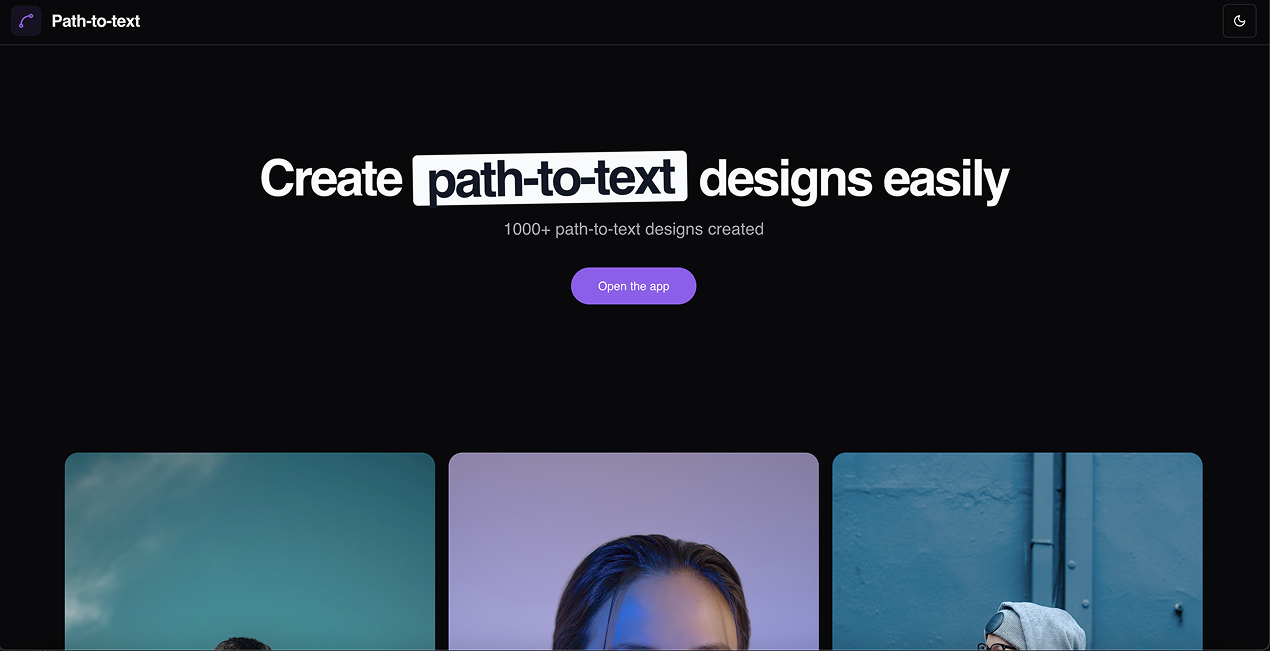Select the rightmost blue-wall hoodie design
This screenshot has width=1270, height=651.
coord(1017,550)
